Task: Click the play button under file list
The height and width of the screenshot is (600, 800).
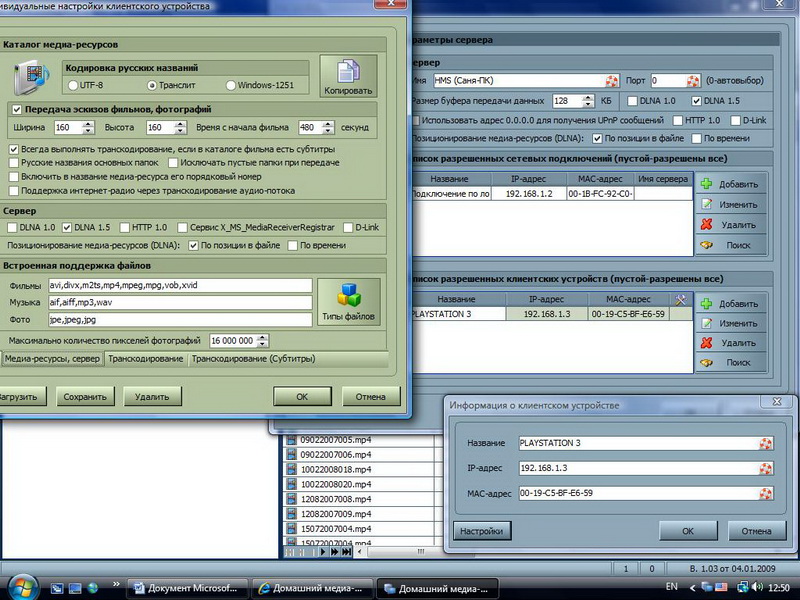Action: pyautogui.click(x=323, y=552)
